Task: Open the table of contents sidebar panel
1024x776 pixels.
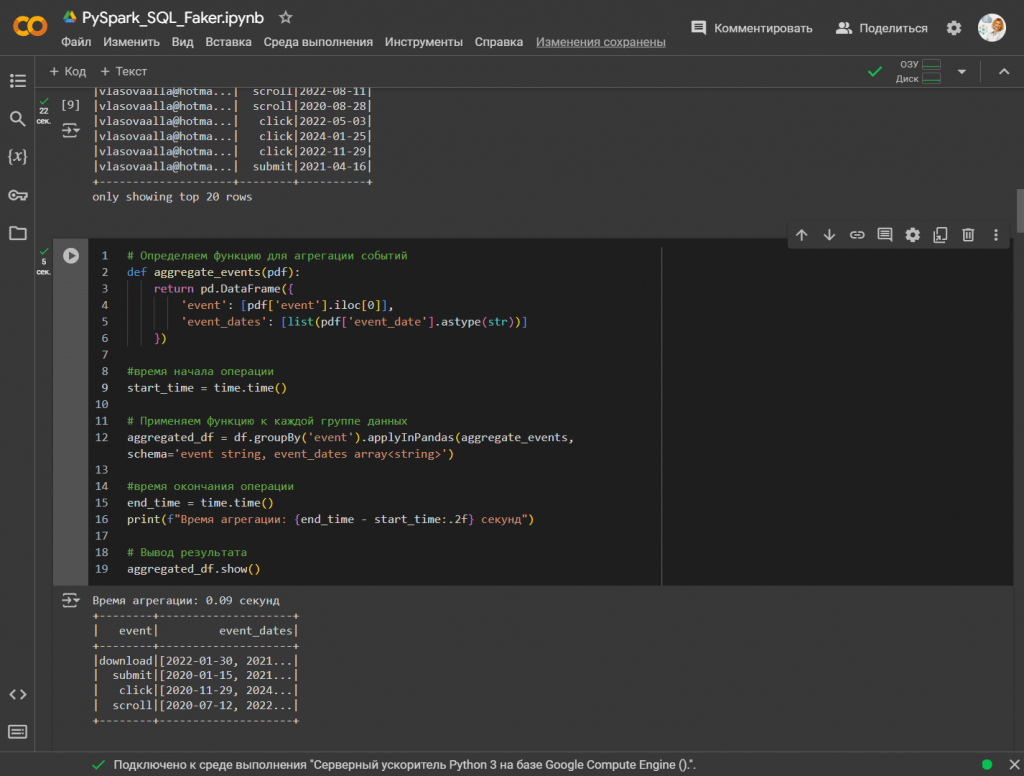Action: coord(16,81)
